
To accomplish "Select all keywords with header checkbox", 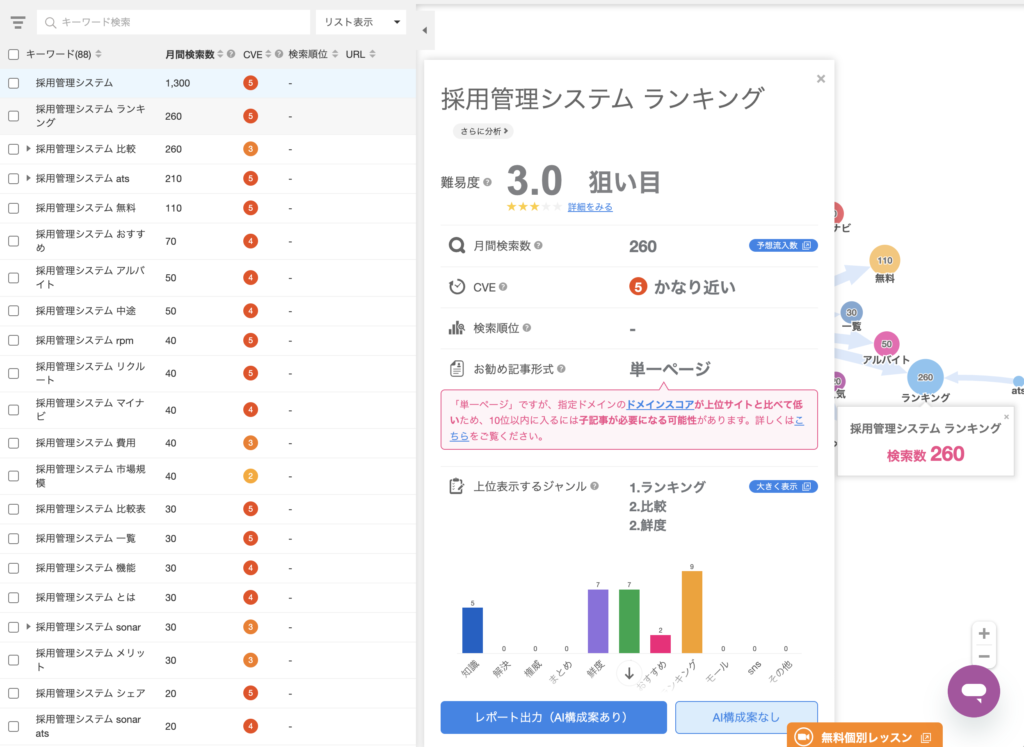I will click(14, 54).
